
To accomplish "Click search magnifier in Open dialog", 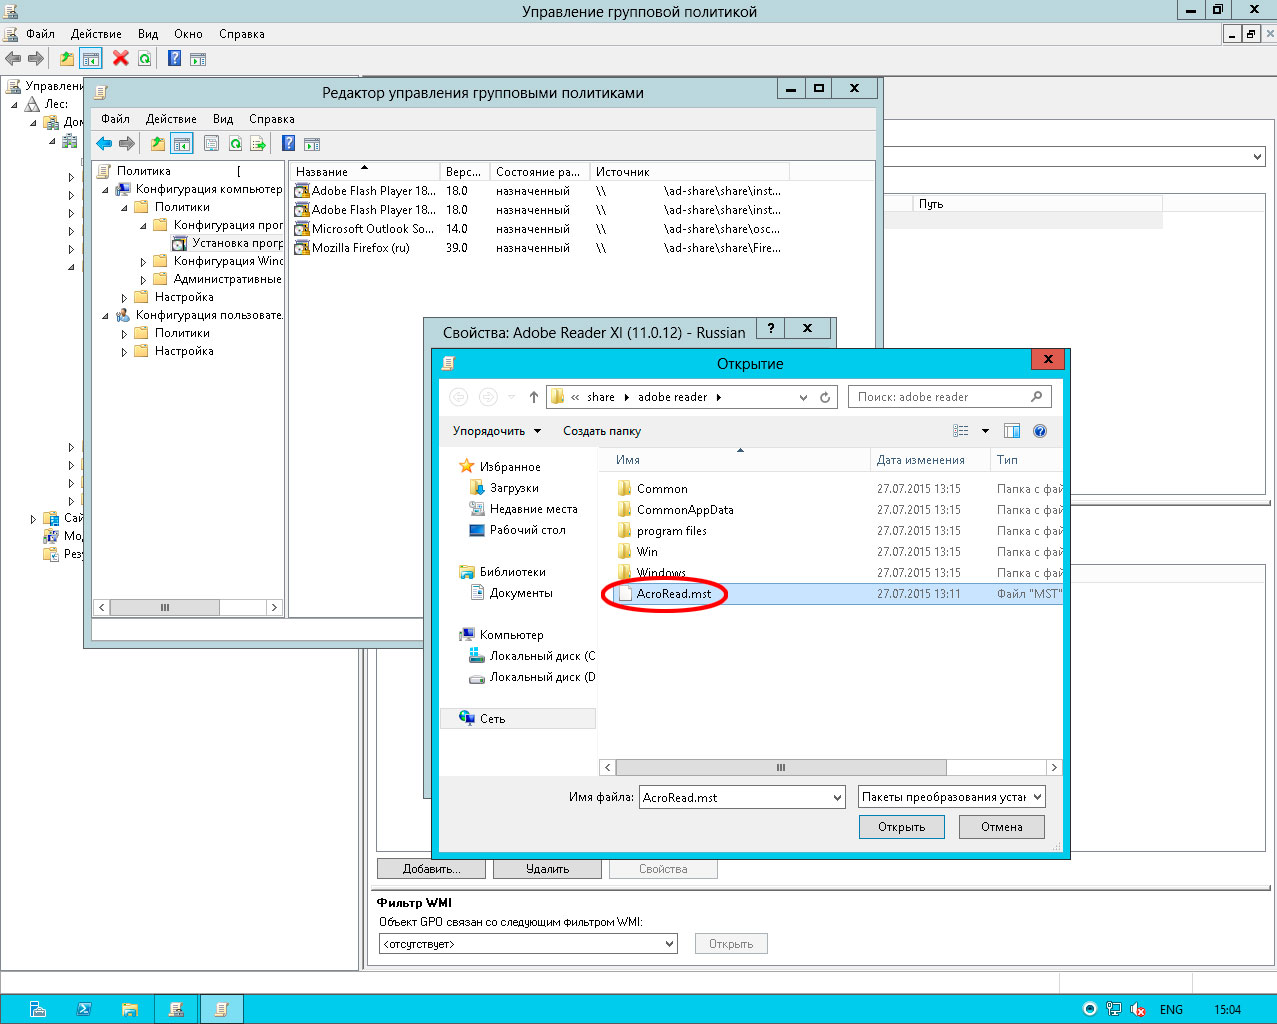I will [1036, 397].
